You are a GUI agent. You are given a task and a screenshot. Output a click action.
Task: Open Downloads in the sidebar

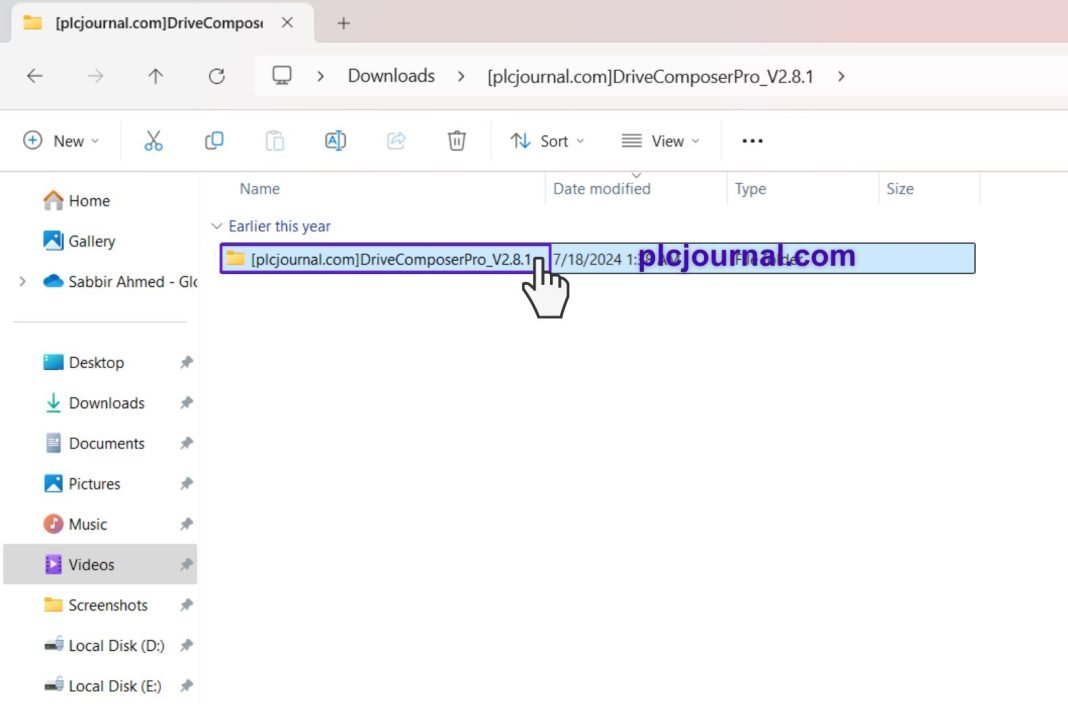[x=106, y=403]
